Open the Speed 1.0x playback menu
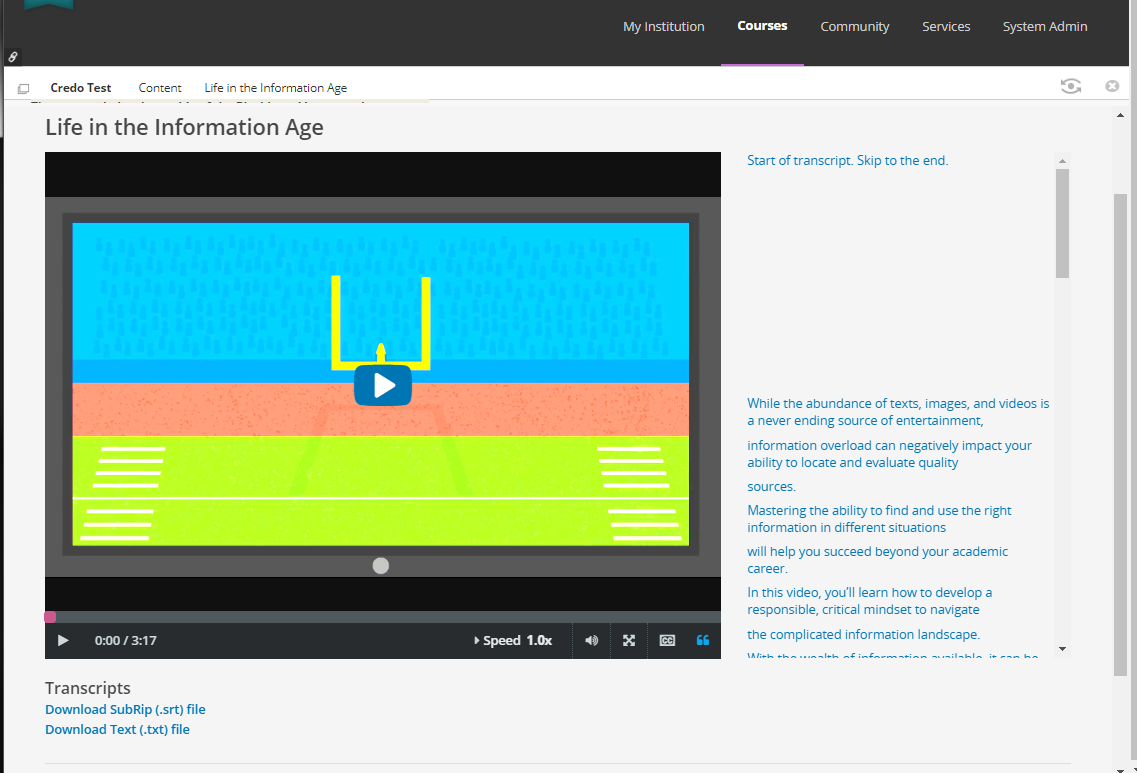This screenshot has width=1137, height=773. click(513, 640)
